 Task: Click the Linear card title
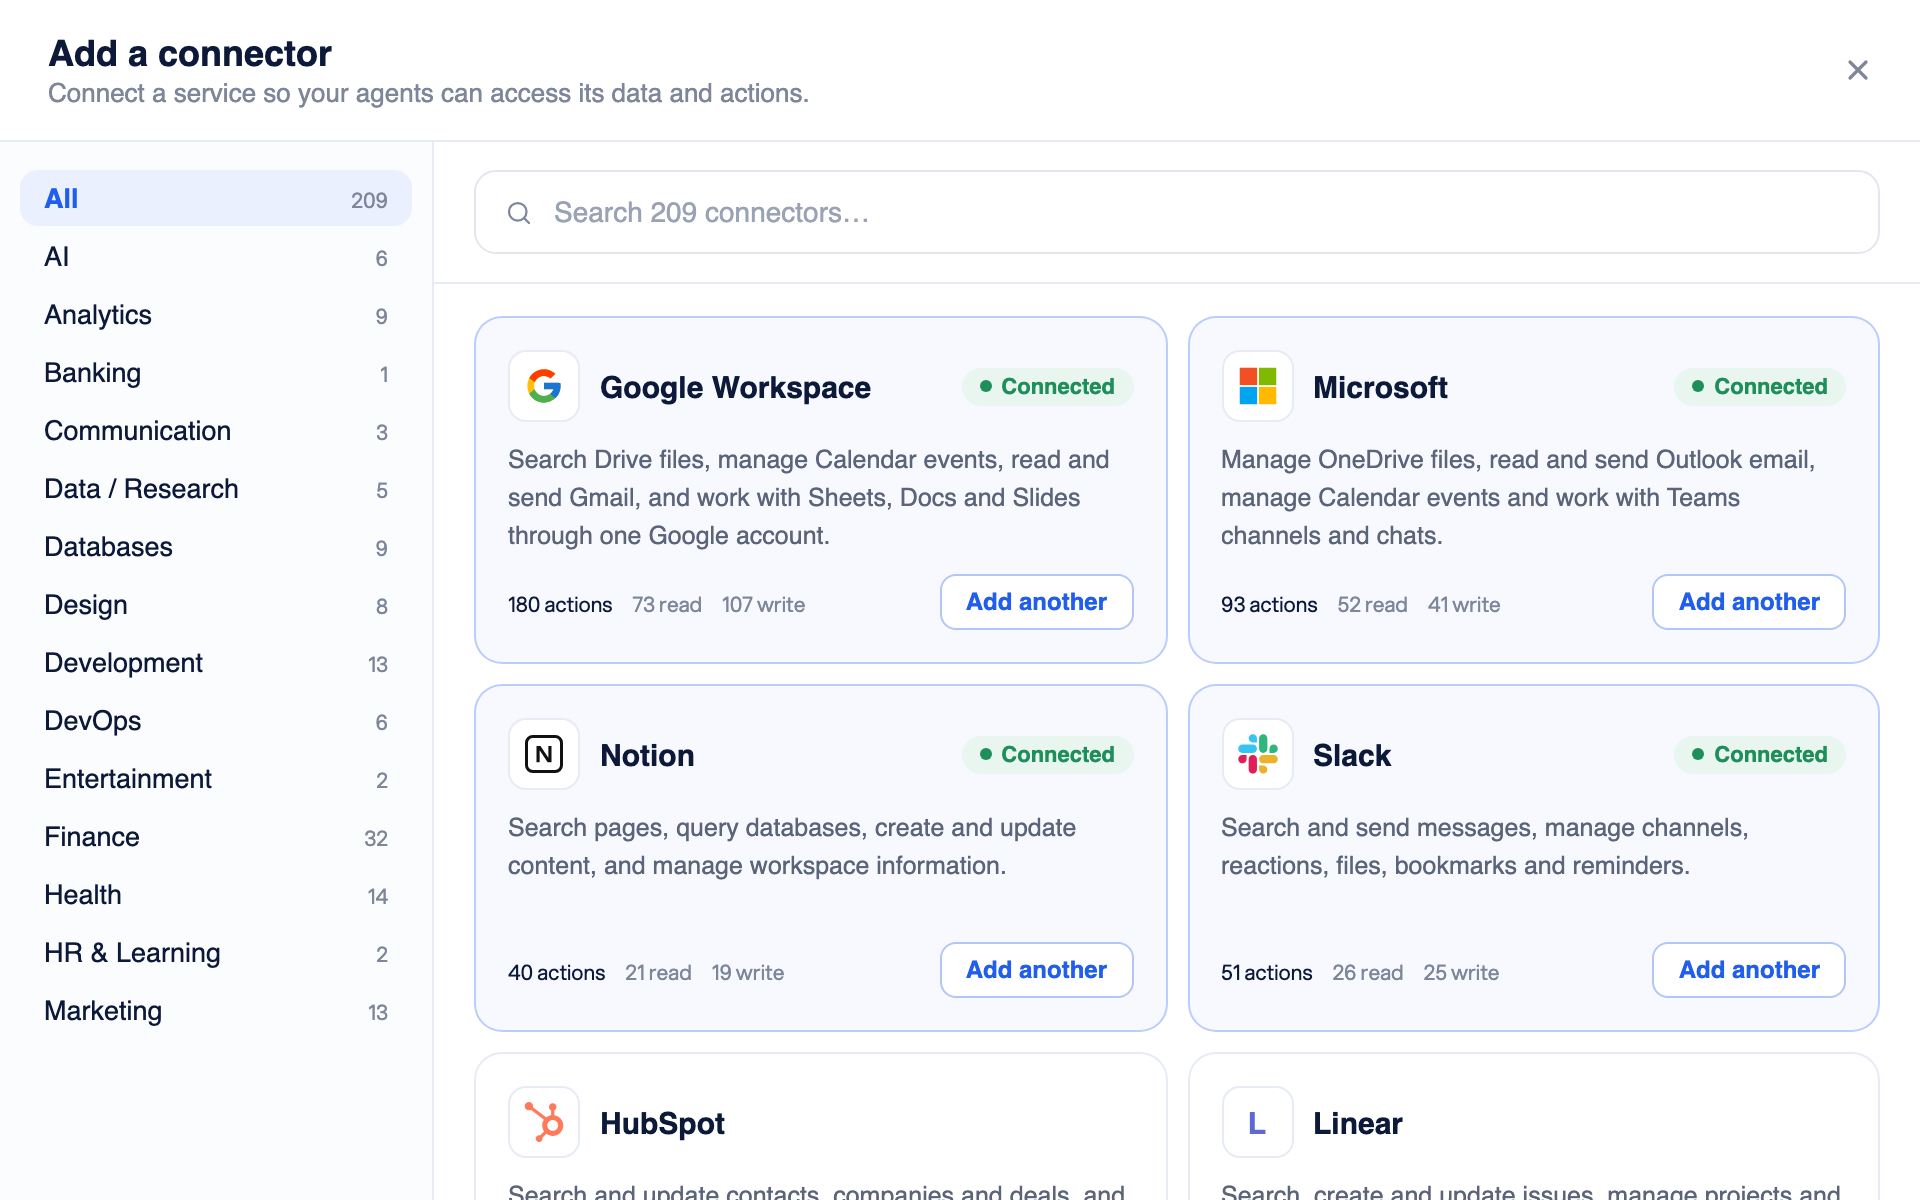[x=1357, y=1124]
